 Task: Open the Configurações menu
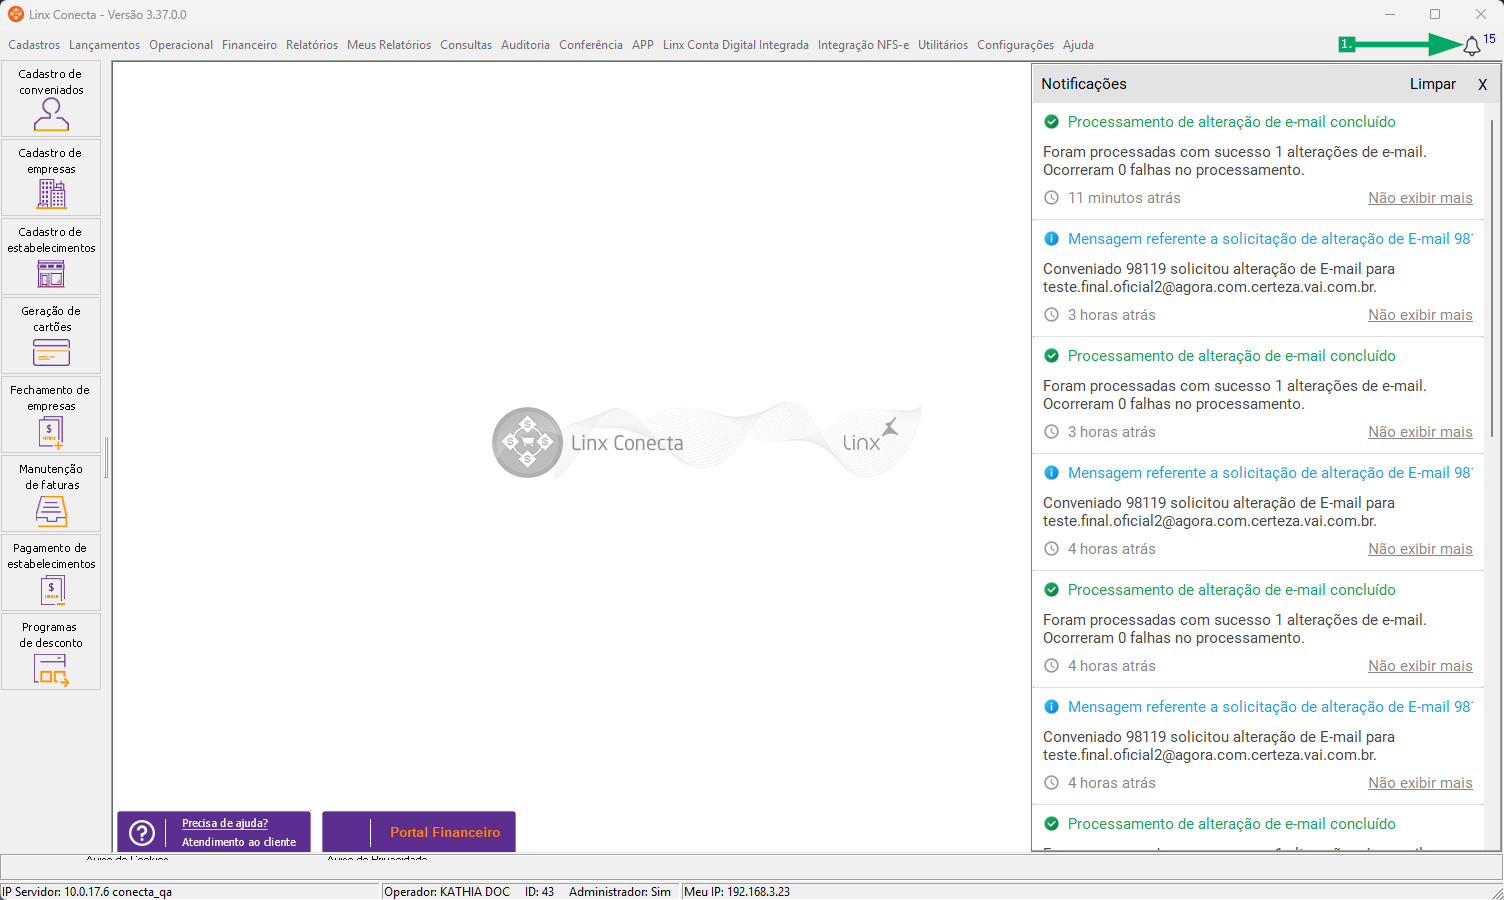[1015, 45]
